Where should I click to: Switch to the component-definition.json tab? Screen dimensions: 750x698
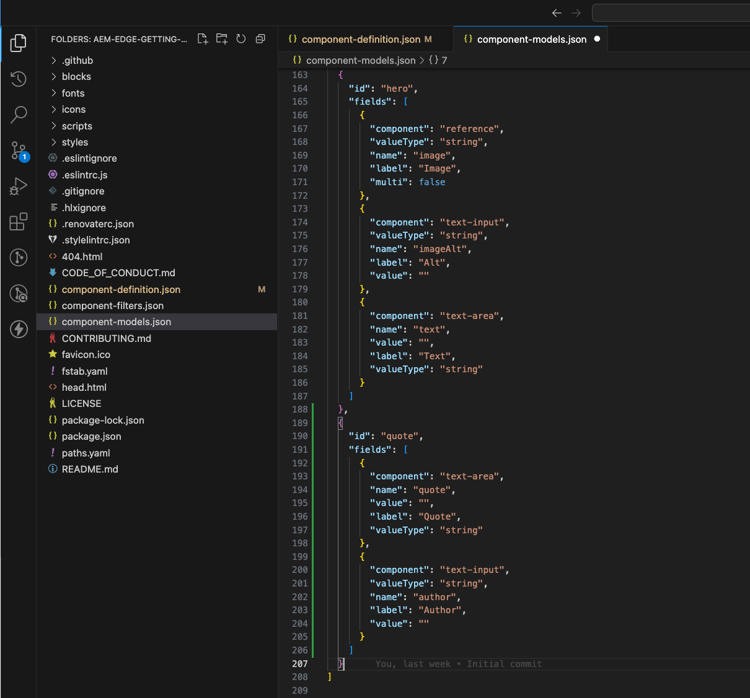coord(361,39)
